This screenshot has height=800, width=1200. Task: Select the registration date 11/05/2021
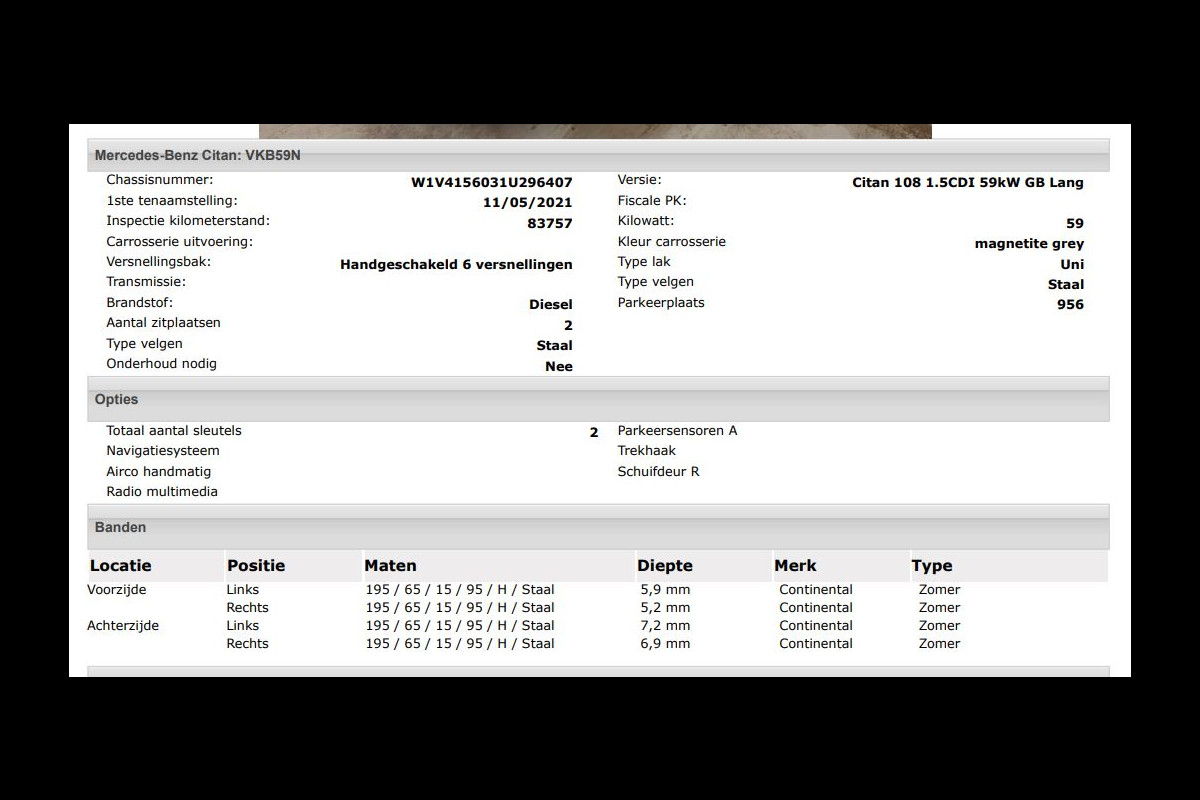point(528,203)
